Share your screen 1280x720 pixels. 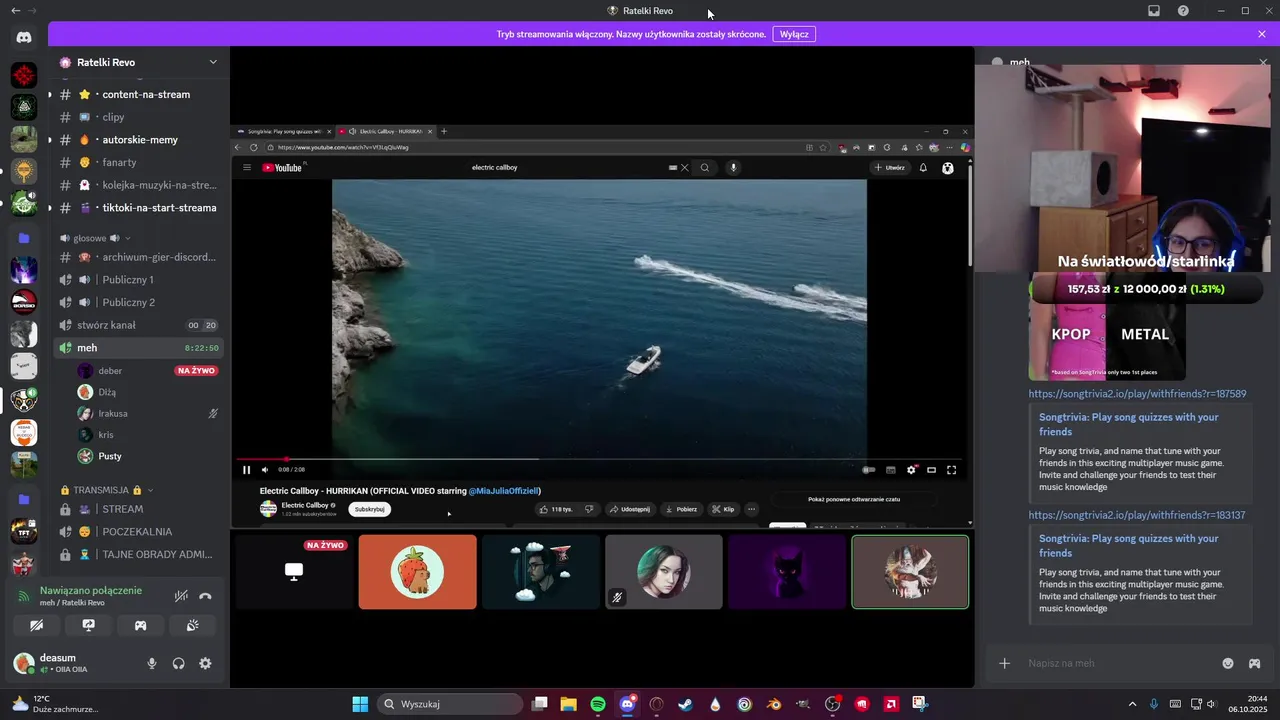tap(89, 625)
